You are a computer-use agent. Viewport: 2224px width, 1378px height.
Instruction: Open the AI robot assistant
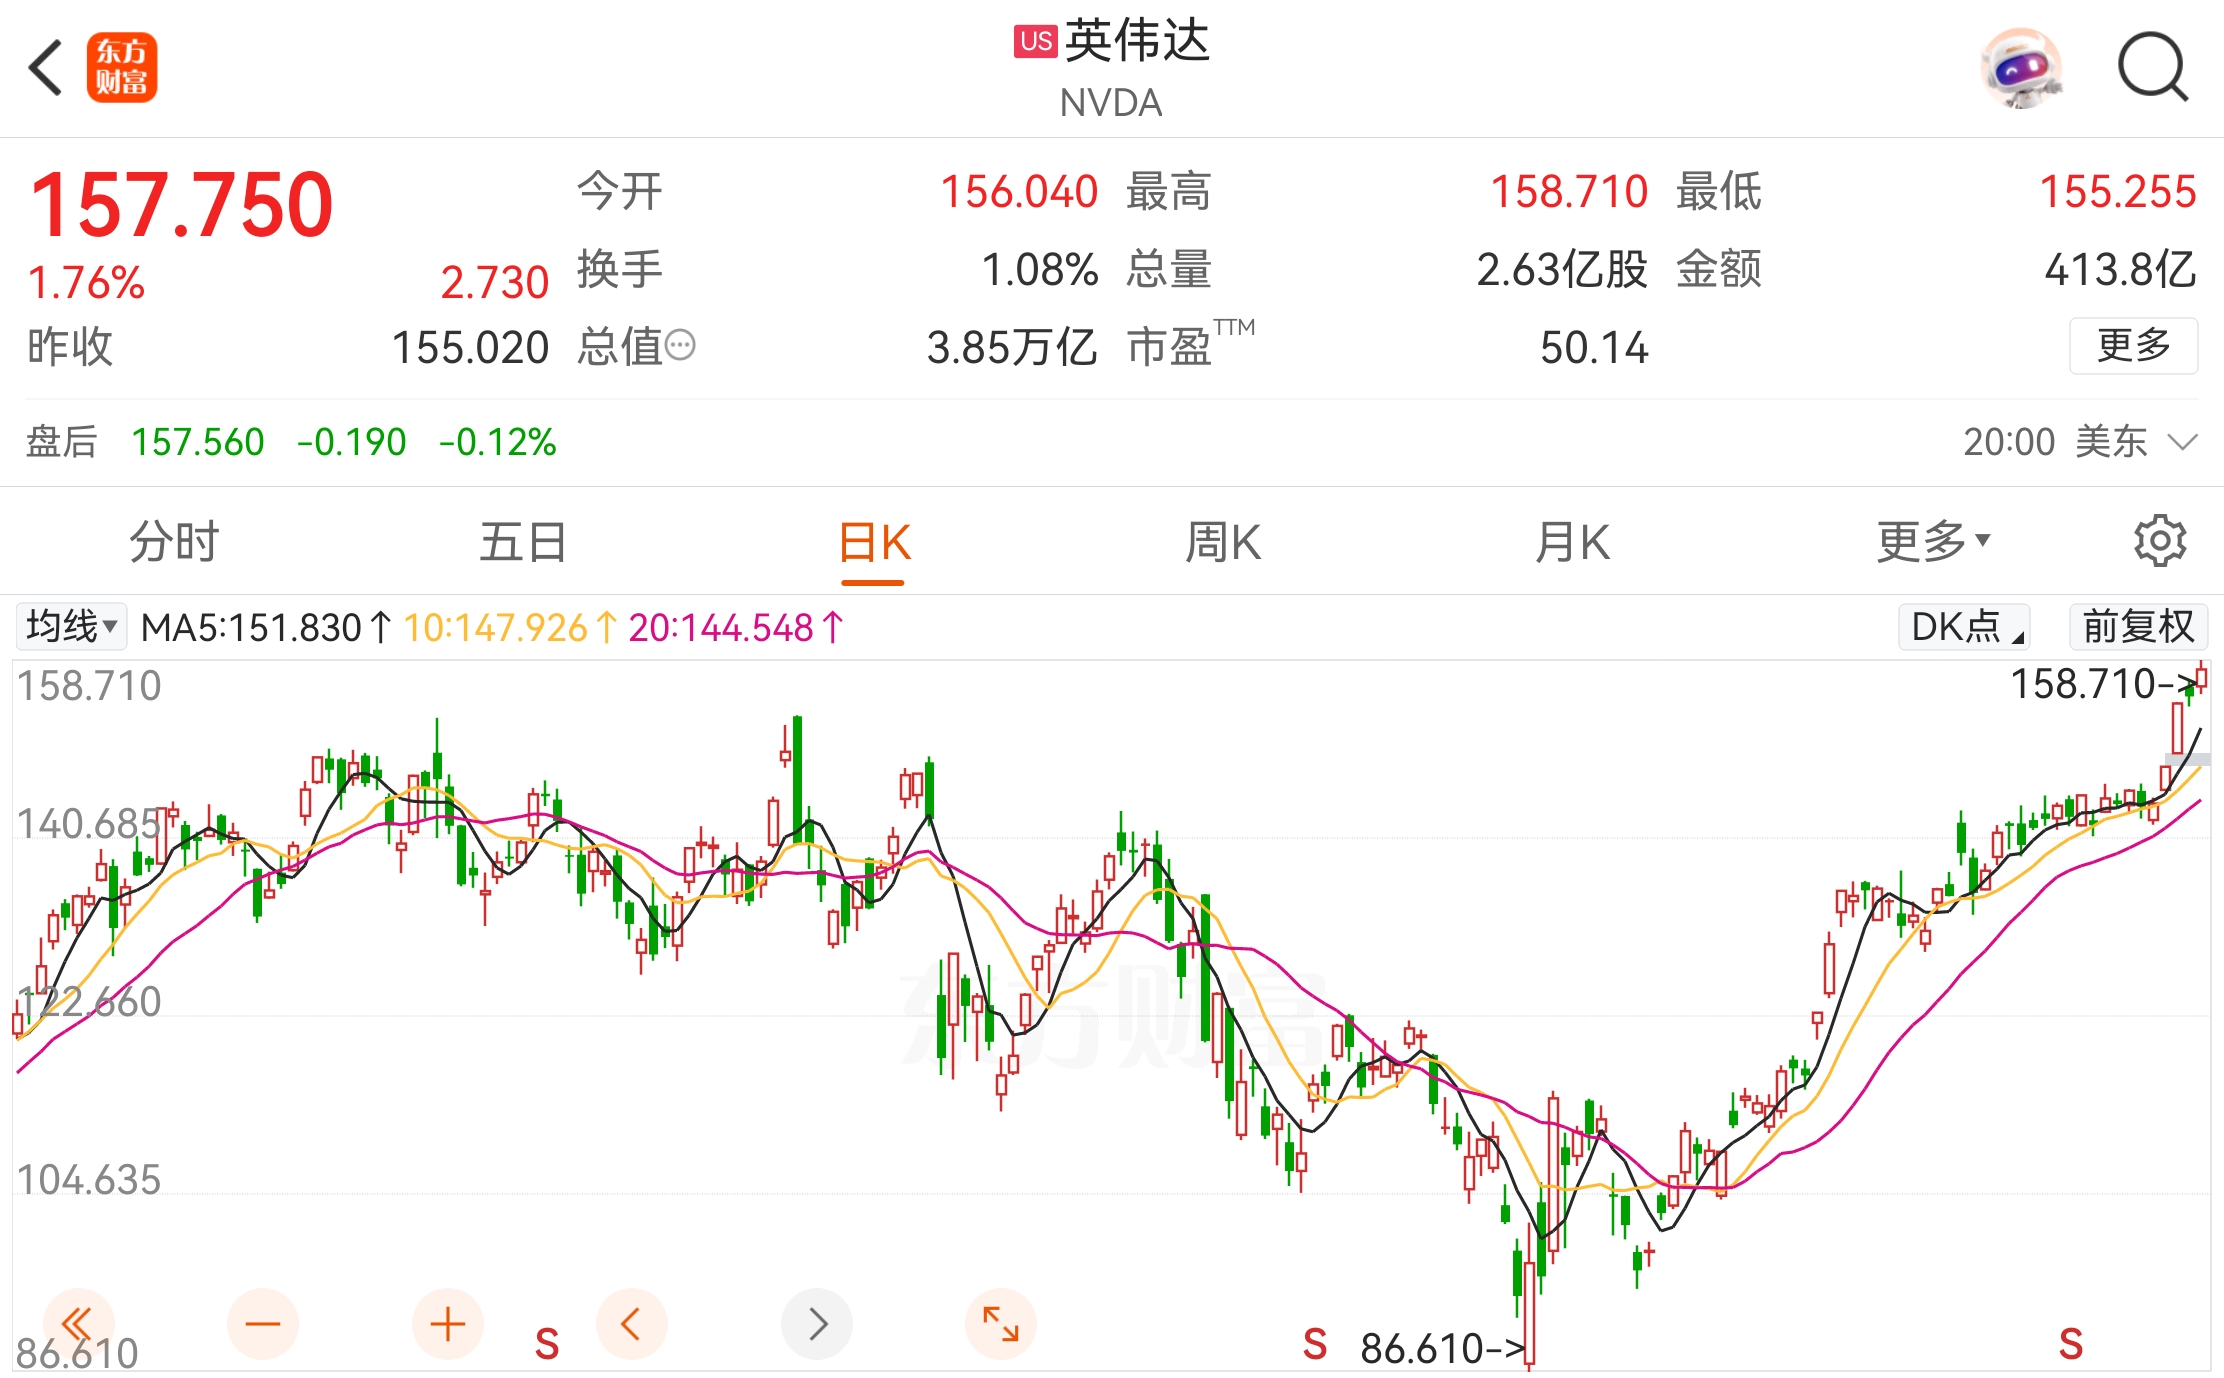click(x=2022, y=68)
